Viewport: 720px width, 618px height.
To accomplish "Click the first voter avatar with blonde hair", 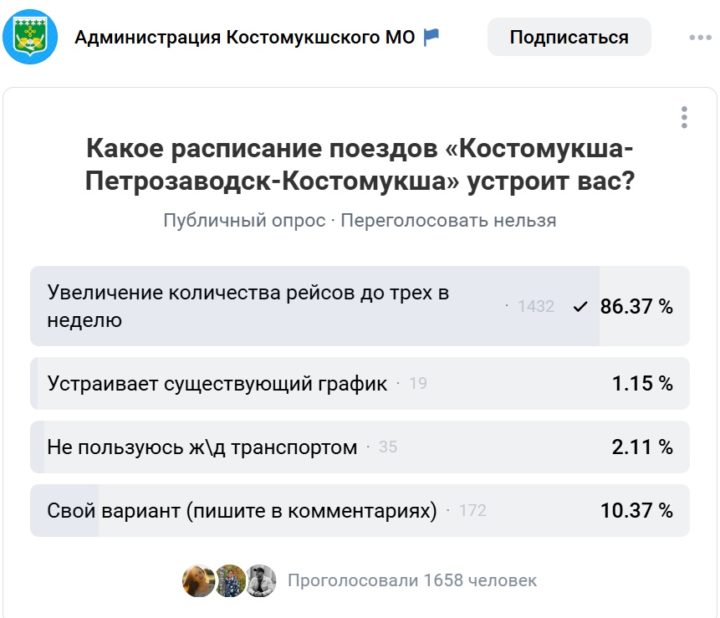I will click(198, 580).
